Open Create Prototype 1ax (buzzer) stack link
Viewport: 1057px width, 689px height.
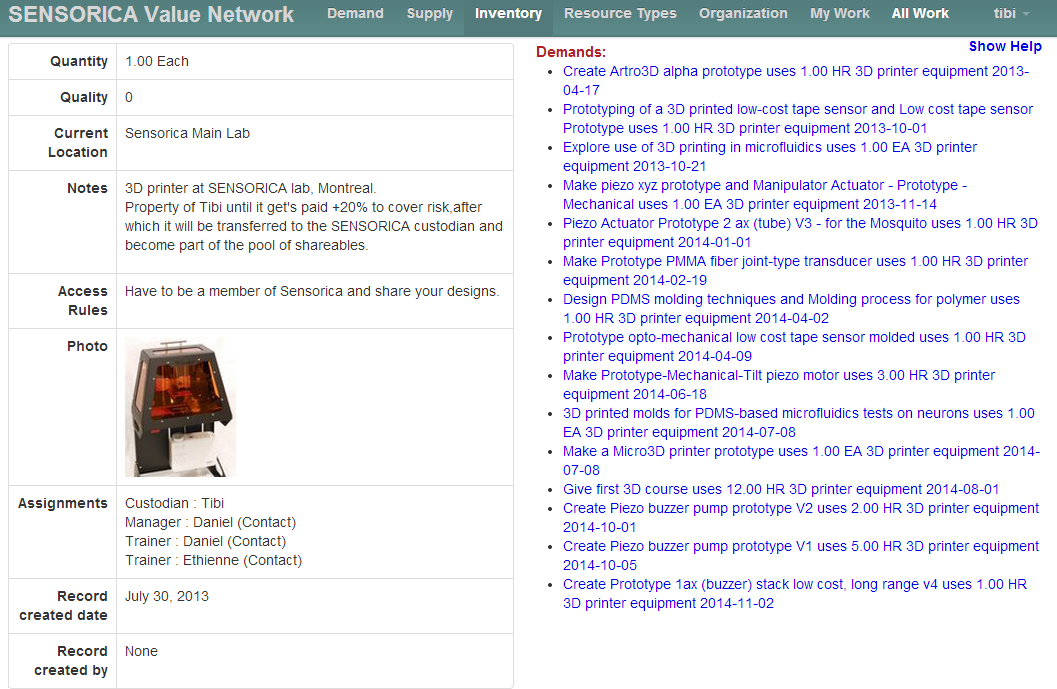point(795,593)
